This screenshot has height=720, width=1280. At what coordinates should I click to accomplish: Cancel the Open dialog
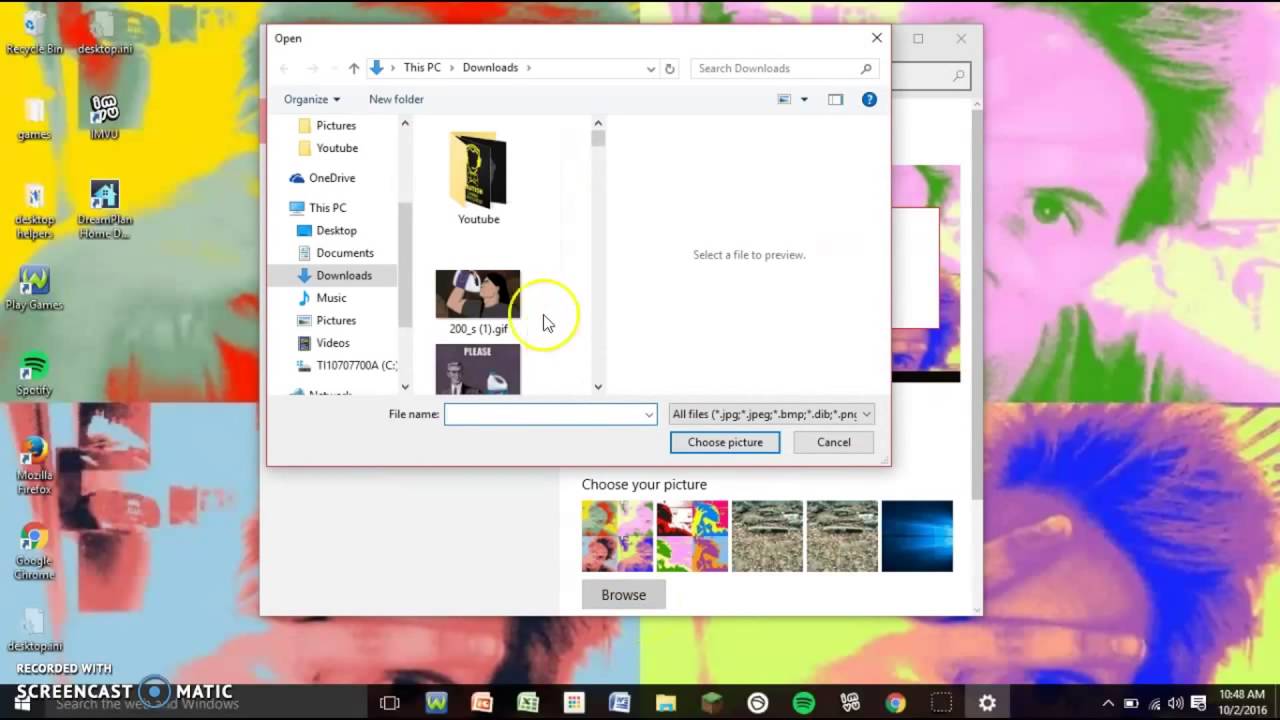pos(834,442)
